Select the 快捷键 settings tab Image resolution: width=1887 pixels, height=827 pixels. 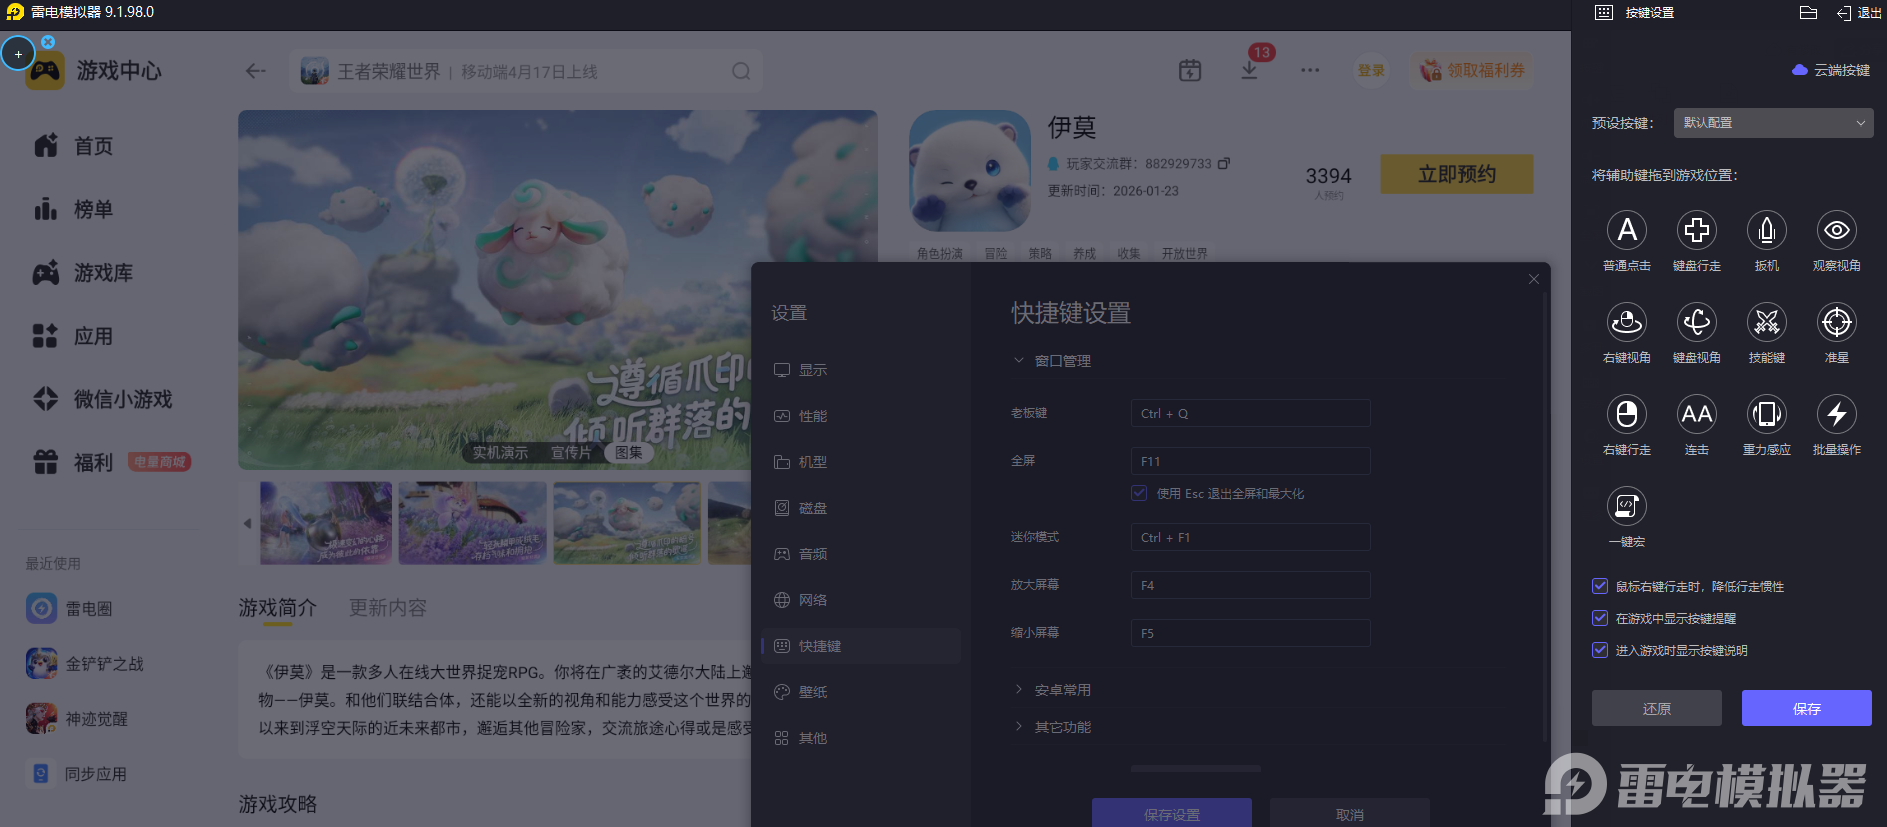[x=861, y=646]
